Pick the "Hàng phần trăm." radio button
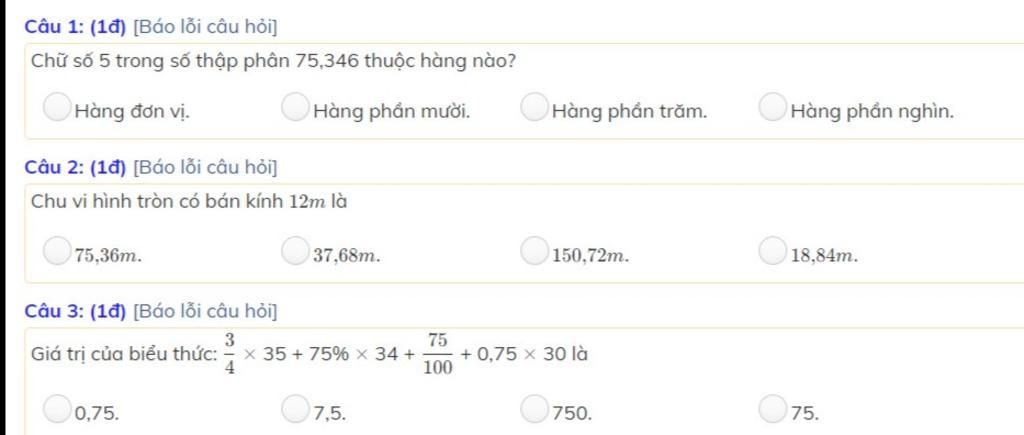1024x435 pixels. pyautogui.click(x=534, y=108)
